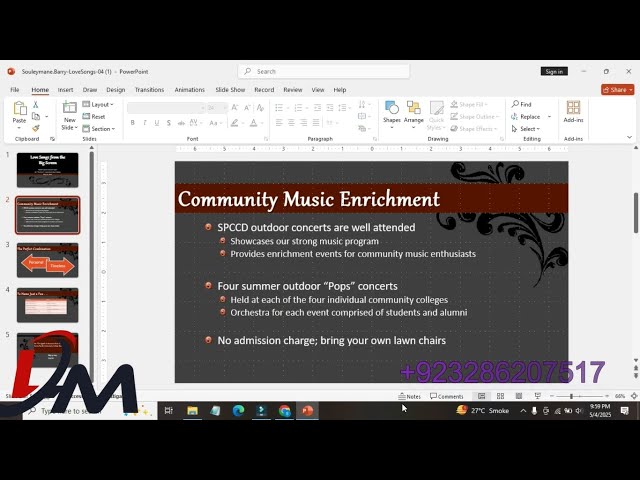Select slide 4 thumbnail with the table
640x480 pixels.
47,305
